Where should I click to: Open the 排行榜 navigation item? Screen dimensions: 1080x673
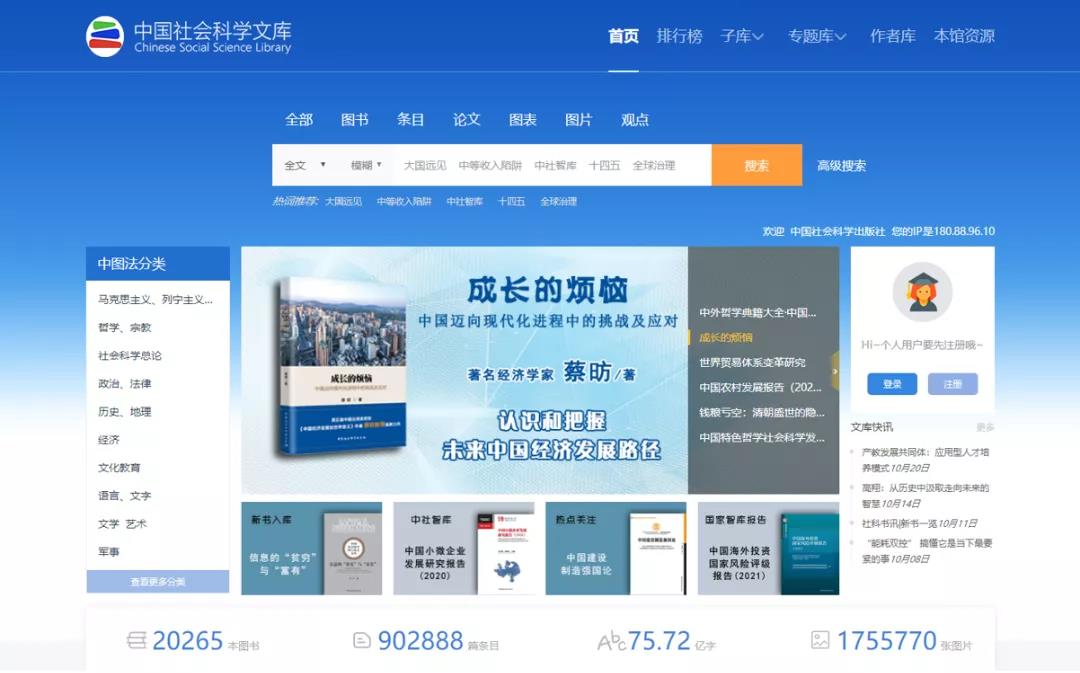coord(679,36)
